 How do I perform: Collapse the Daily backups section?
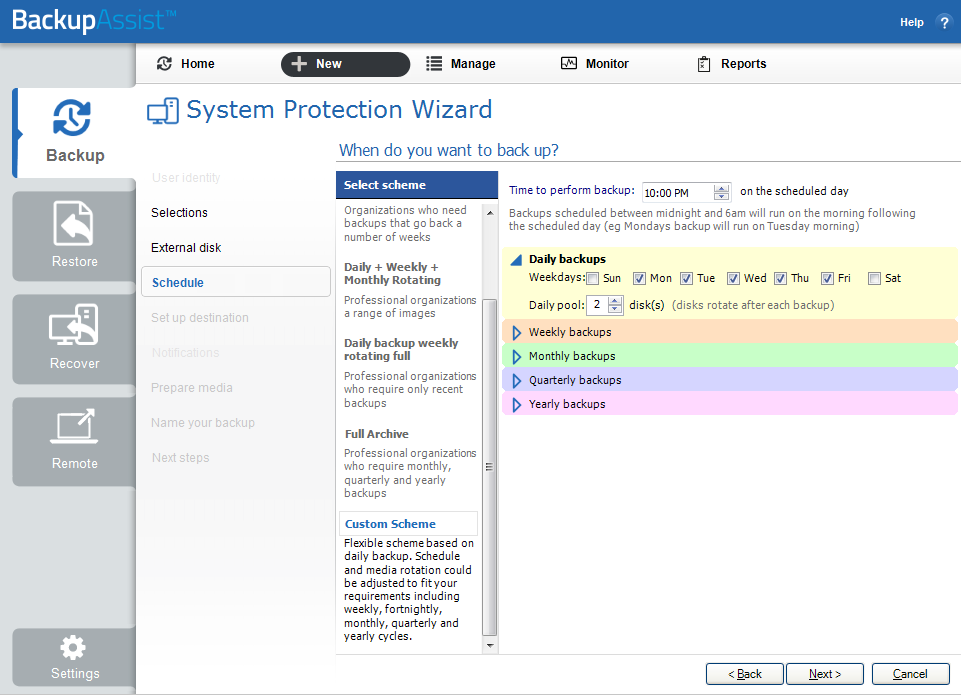coord(517,260)
